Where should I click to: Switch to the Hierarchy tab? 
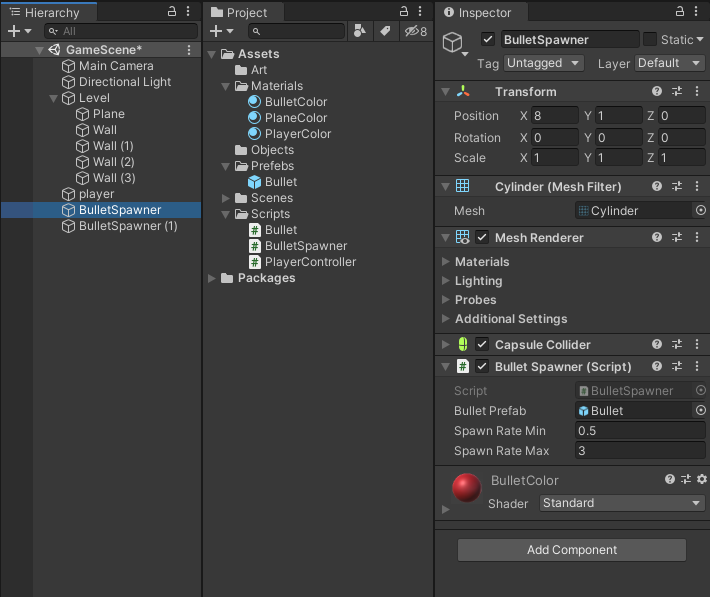tap(49, 12)
